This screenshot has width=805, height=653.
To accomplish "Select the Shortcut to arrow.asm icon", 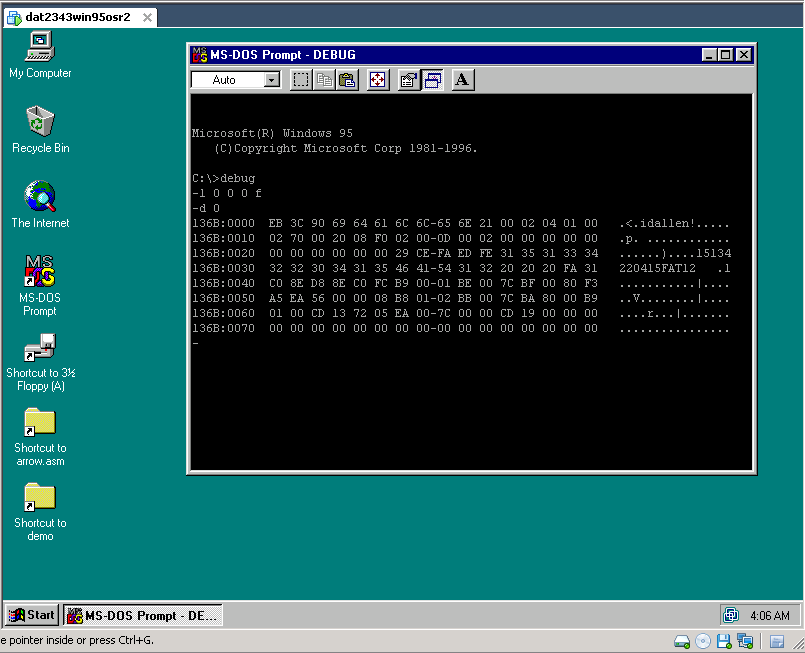I will pos(40,422).
